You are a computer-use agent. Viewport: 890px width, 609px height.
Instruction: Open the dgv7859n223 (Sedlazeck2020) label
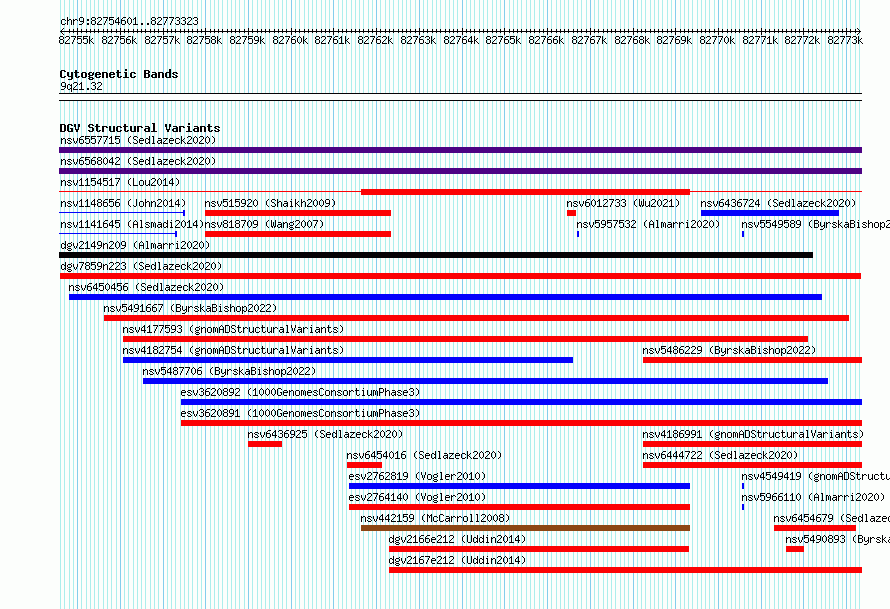[141, 266]
